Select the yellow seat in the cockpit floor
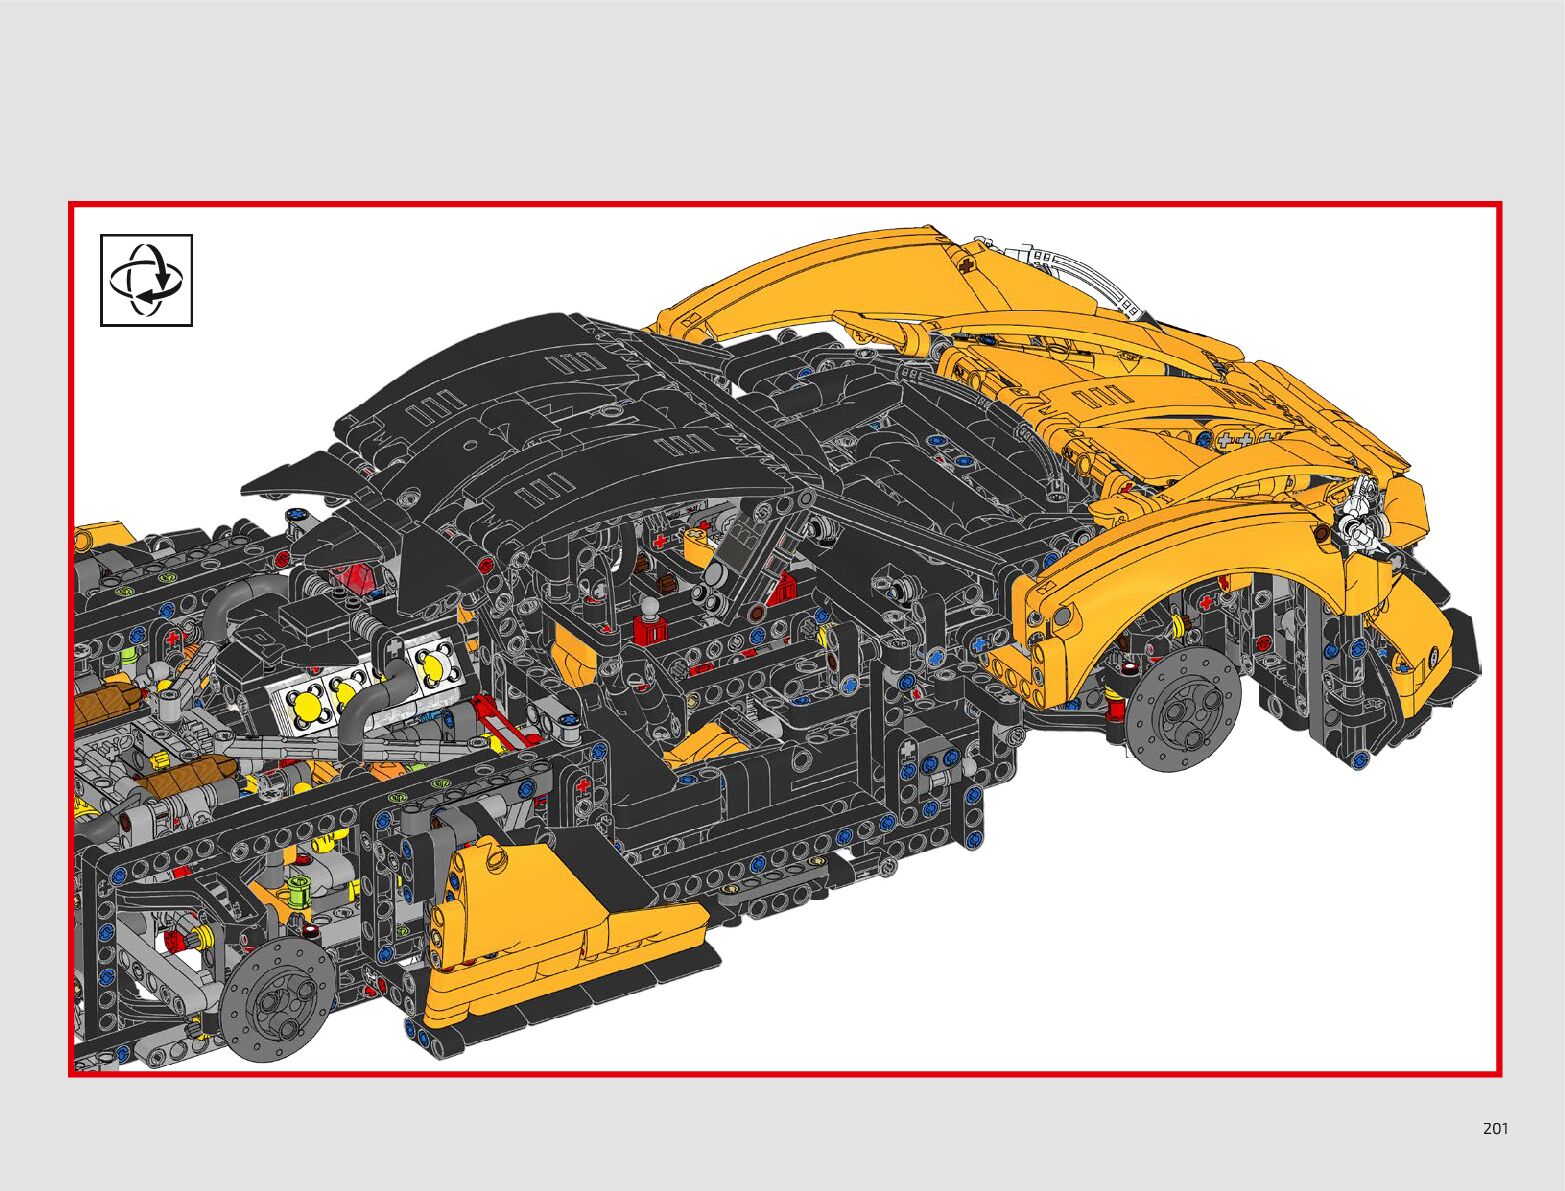The height and width of the screenshot is (1191, 1565). tap(705, 745)
